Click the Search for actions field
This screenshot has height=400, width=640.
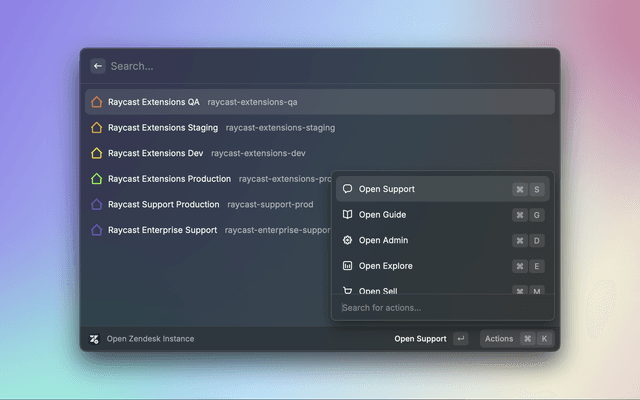click(440, 308)
